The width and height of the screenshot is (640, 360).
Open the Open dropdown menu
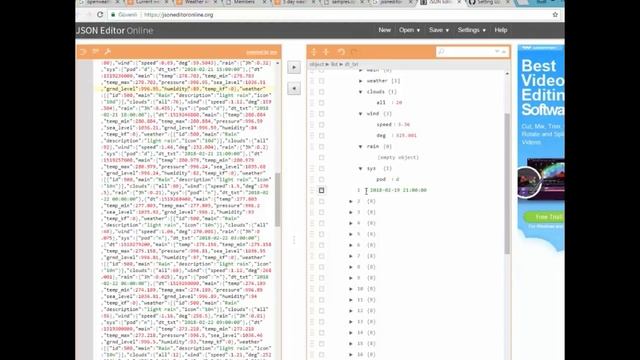pos(409,30)
